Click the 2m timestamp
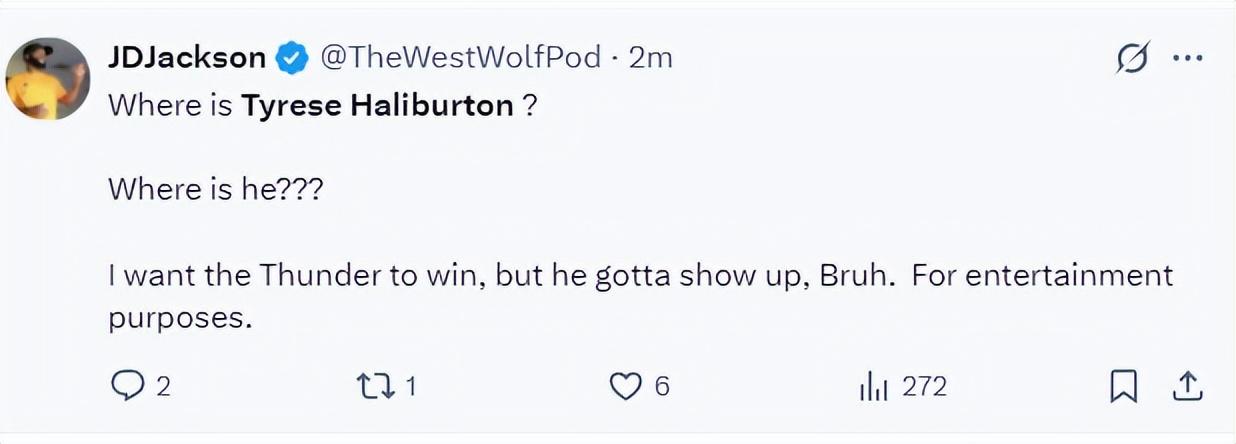 point(651,58)
